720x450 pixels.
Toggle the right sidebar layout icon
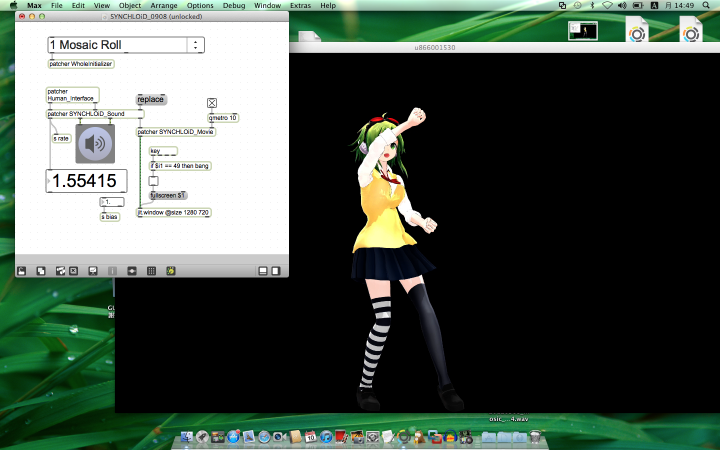(276, 271)
